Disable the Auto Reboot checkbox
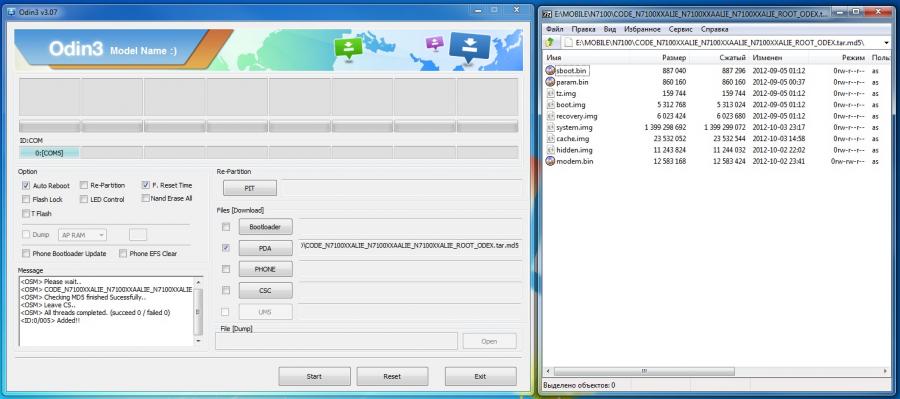This screenshot has width=900, height=399. point(26,185)
